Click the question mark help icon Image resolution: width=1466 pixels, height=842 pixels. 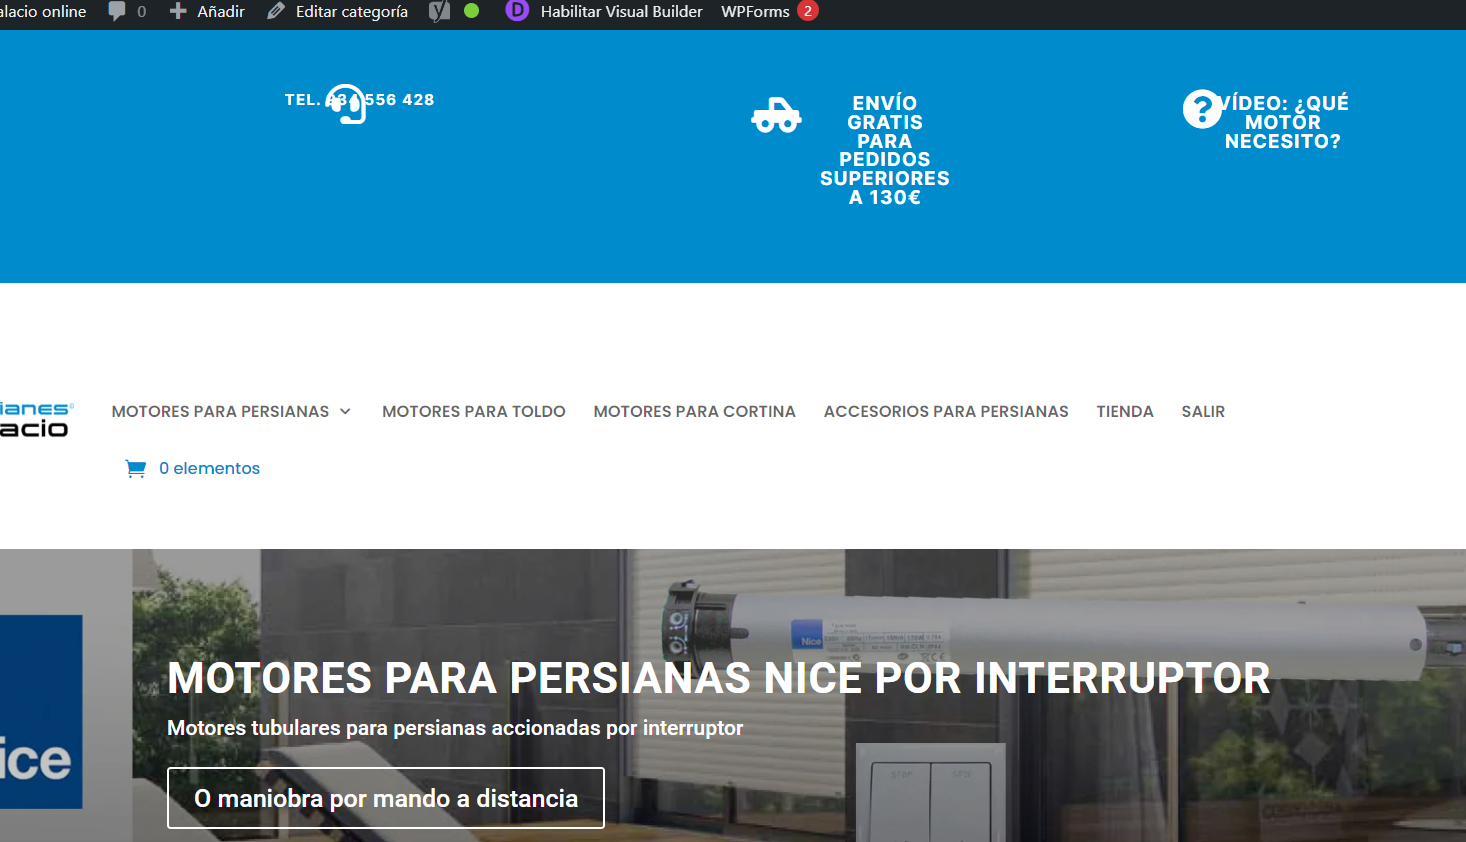click(x=1202, y=109)
